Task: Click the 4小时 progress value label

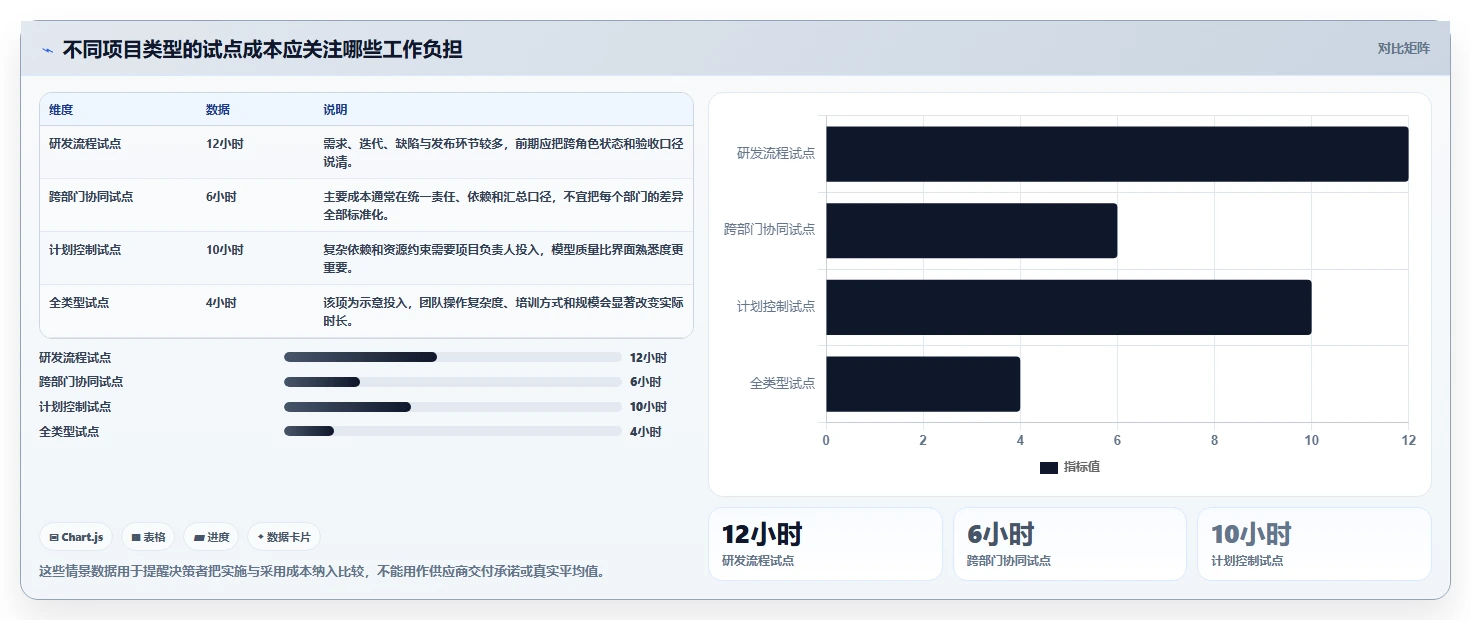Action: click(645, 431)
